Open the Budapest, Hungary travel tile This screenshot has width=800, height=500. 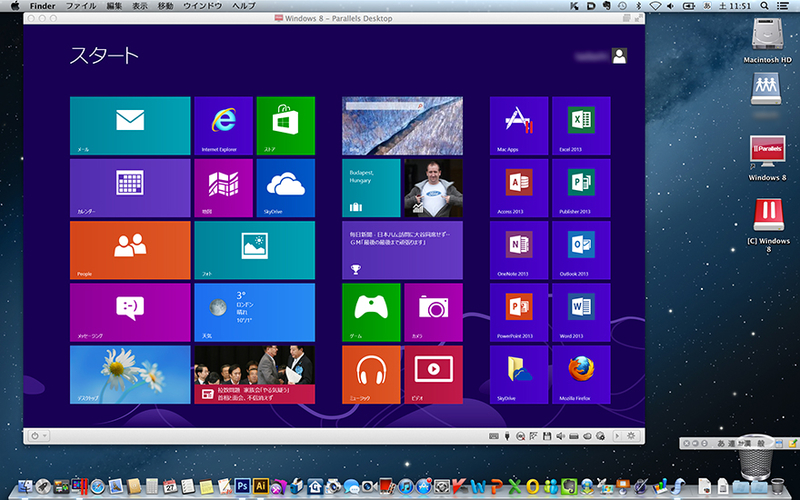371,188
